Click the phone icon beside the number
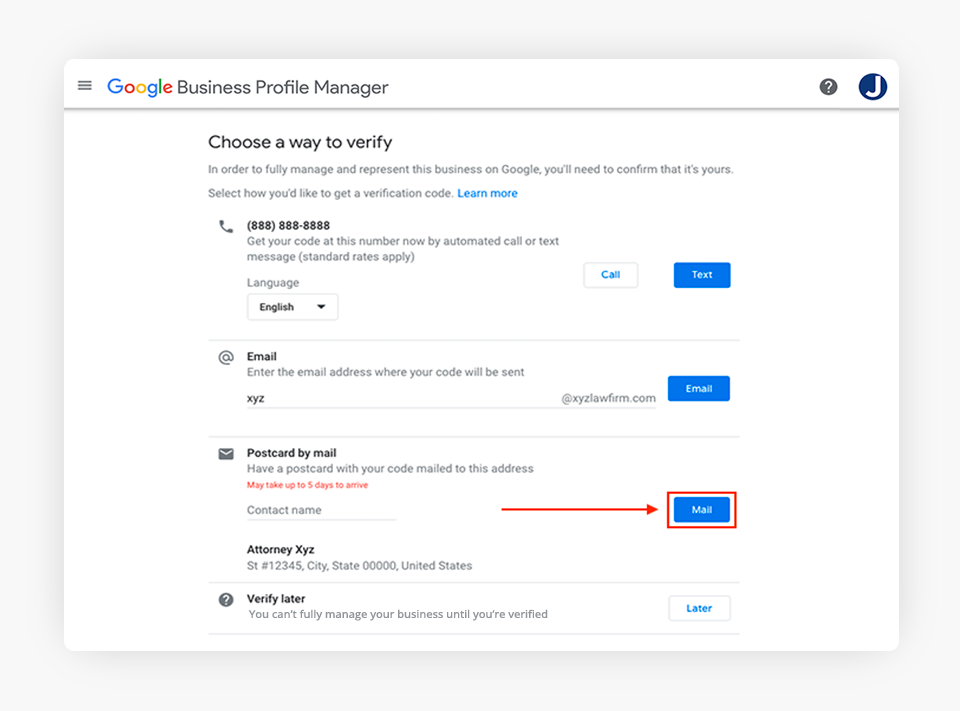This screenshot has width=960, height=711. (x=226, y=226)
